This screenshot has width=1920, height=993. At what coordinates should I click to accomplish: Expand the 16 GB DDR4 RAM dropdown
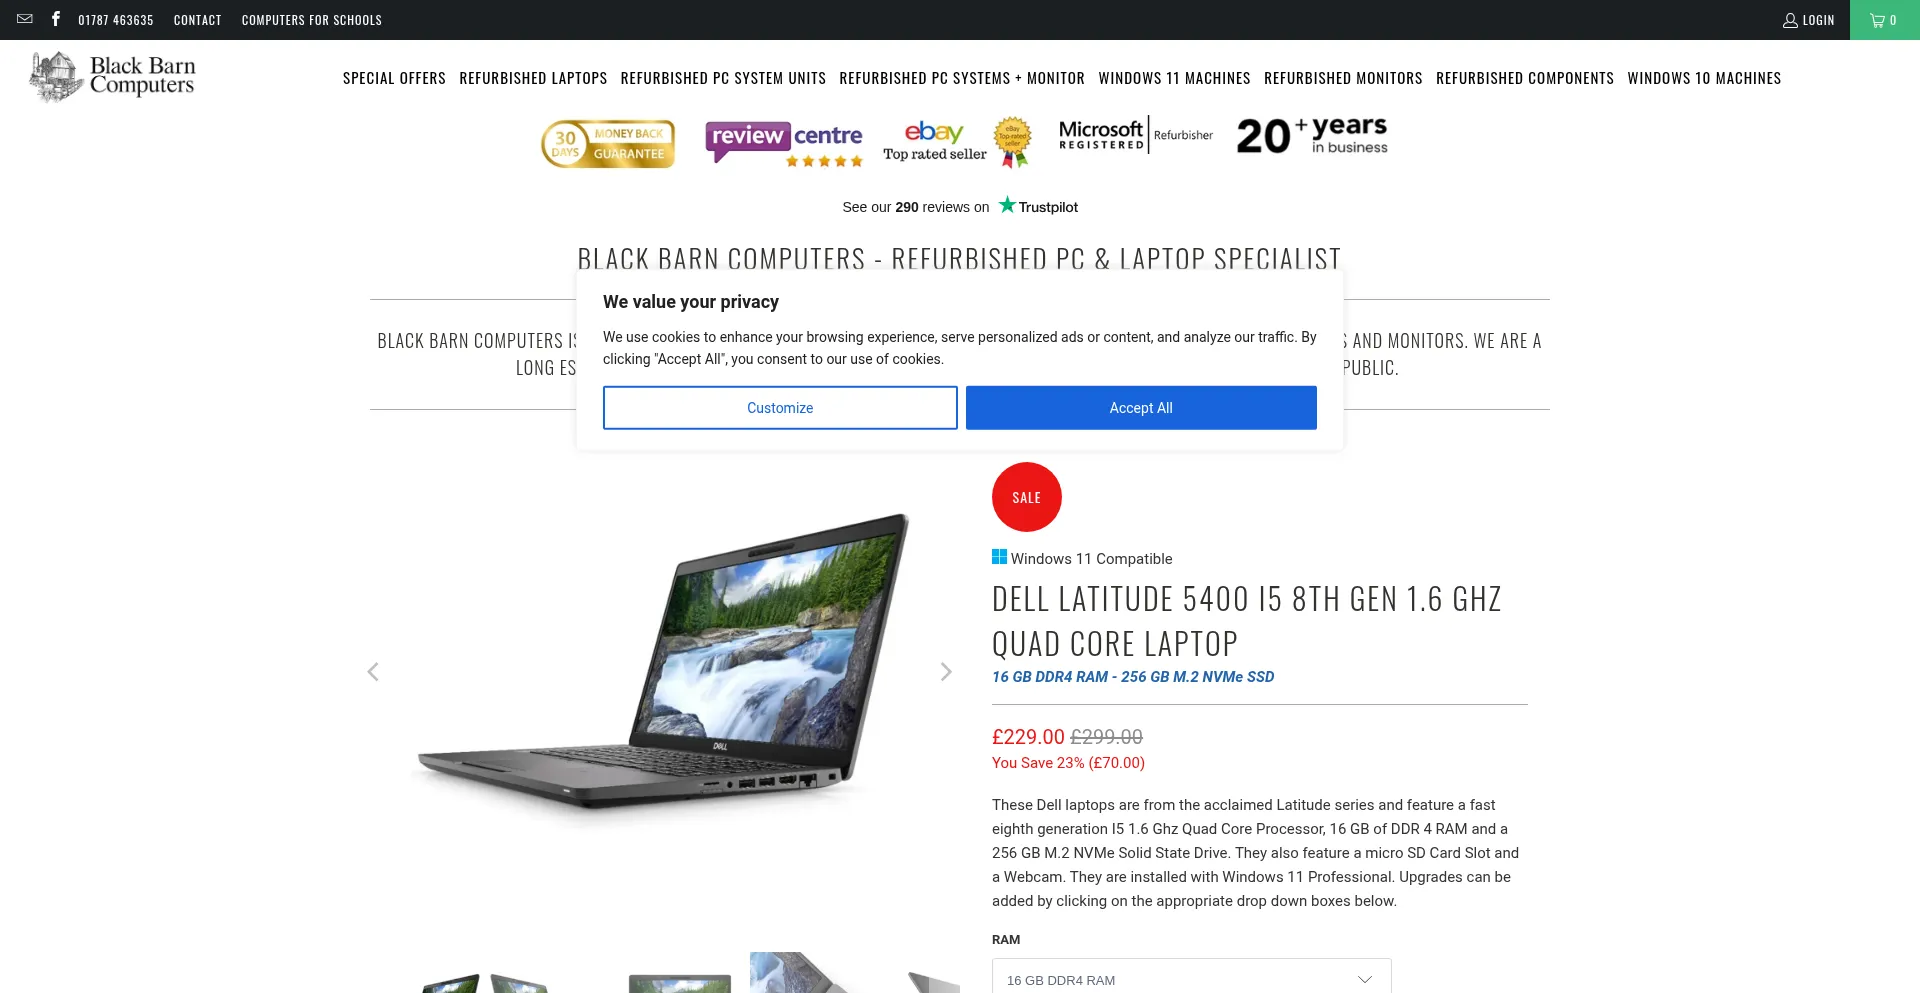1191,979
